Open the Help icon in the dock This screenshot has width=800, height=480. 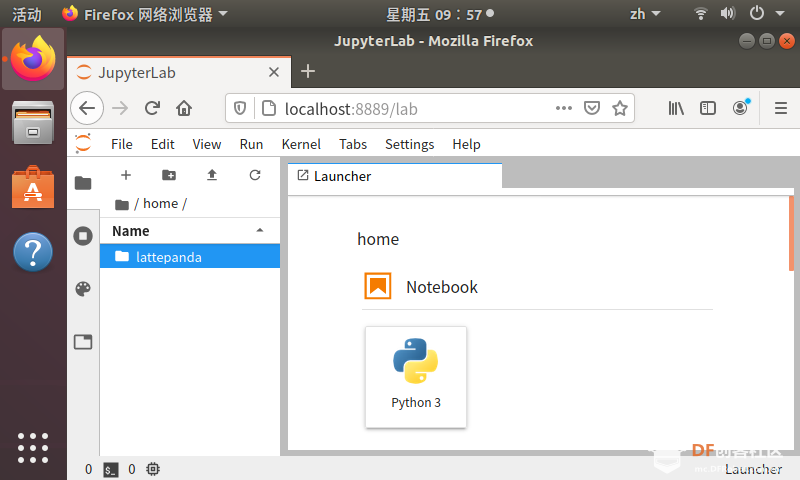point(33,251)
